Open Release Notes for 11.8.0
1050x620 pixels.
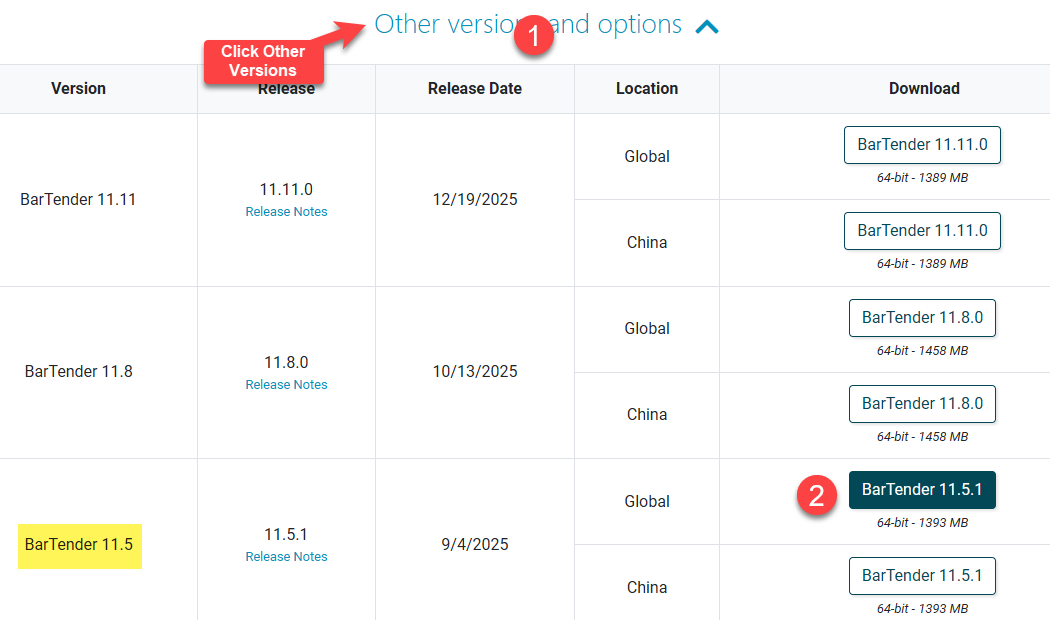click(x=286, y=385)
